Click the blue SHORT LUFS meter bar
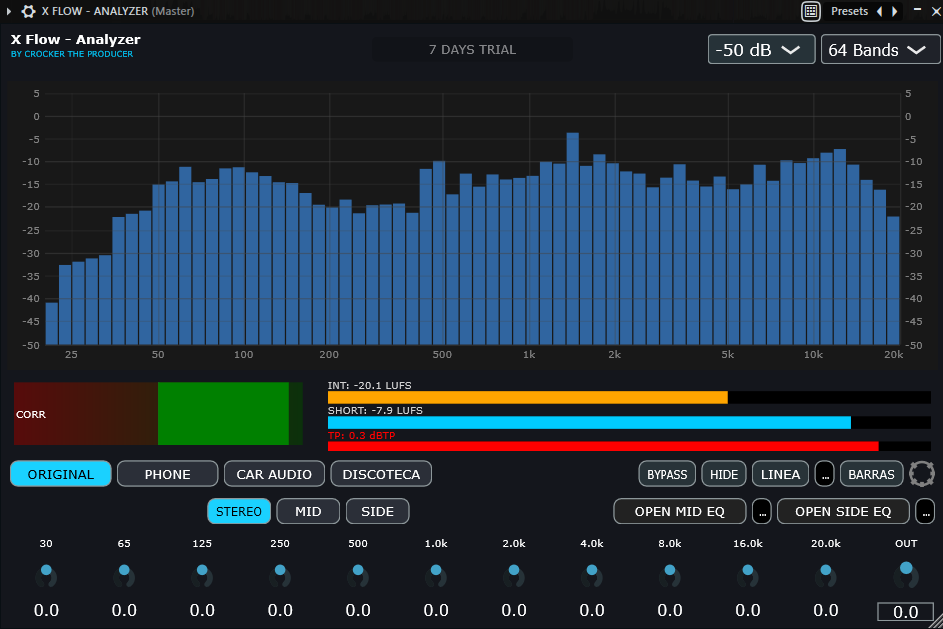 [589, 422]
